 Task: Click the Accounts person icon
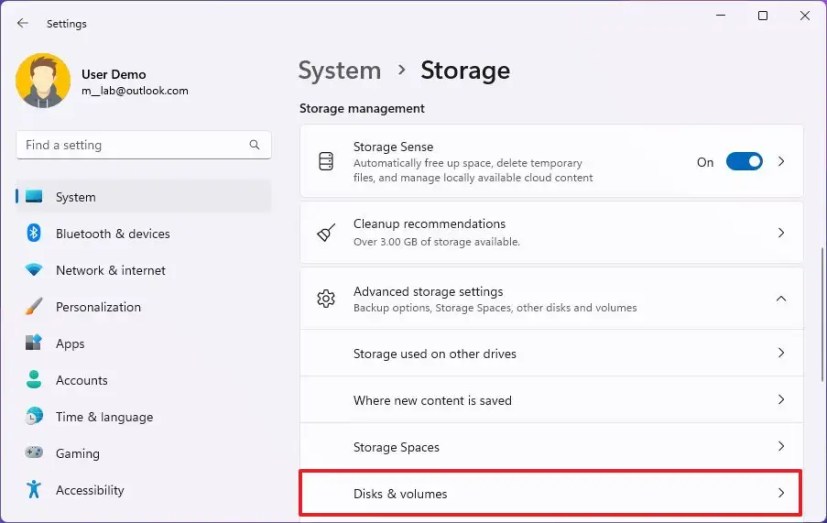point(34,379)
